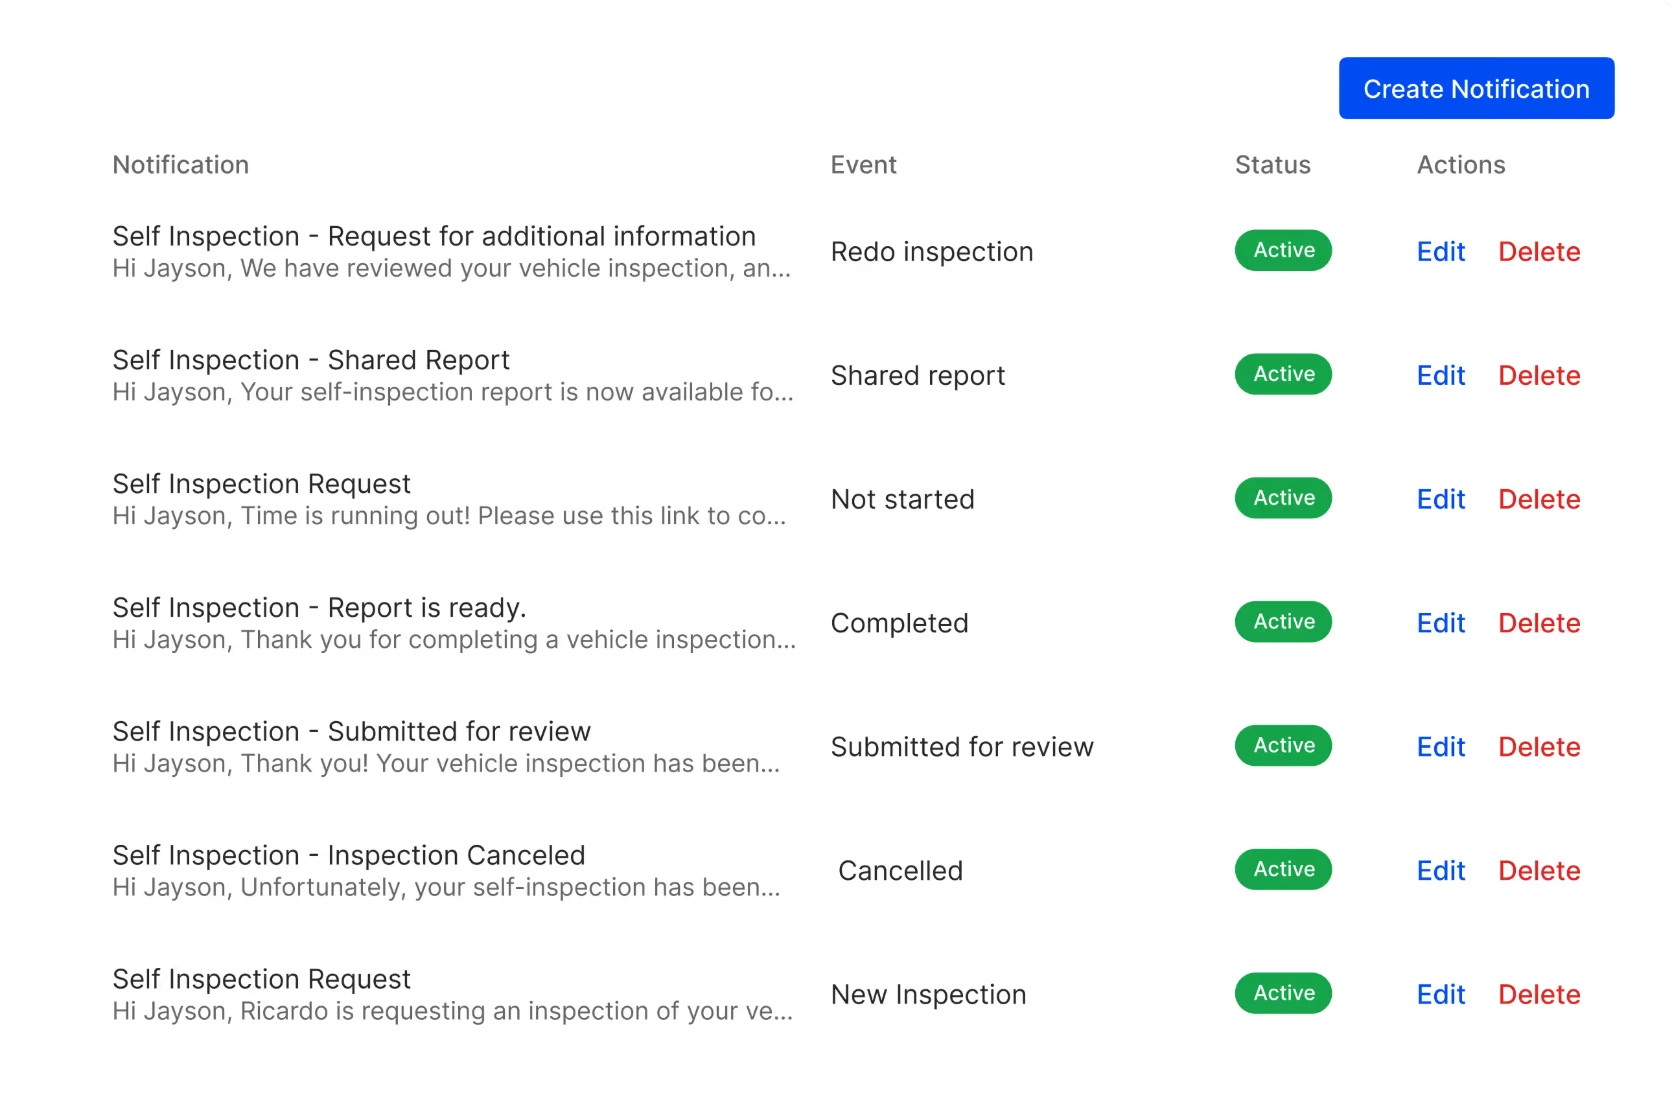Image resolution: width=1672 pixels, height=1104 pixels.
Task: Click the 'Shared report' event cell
Action: pos(918,376)
